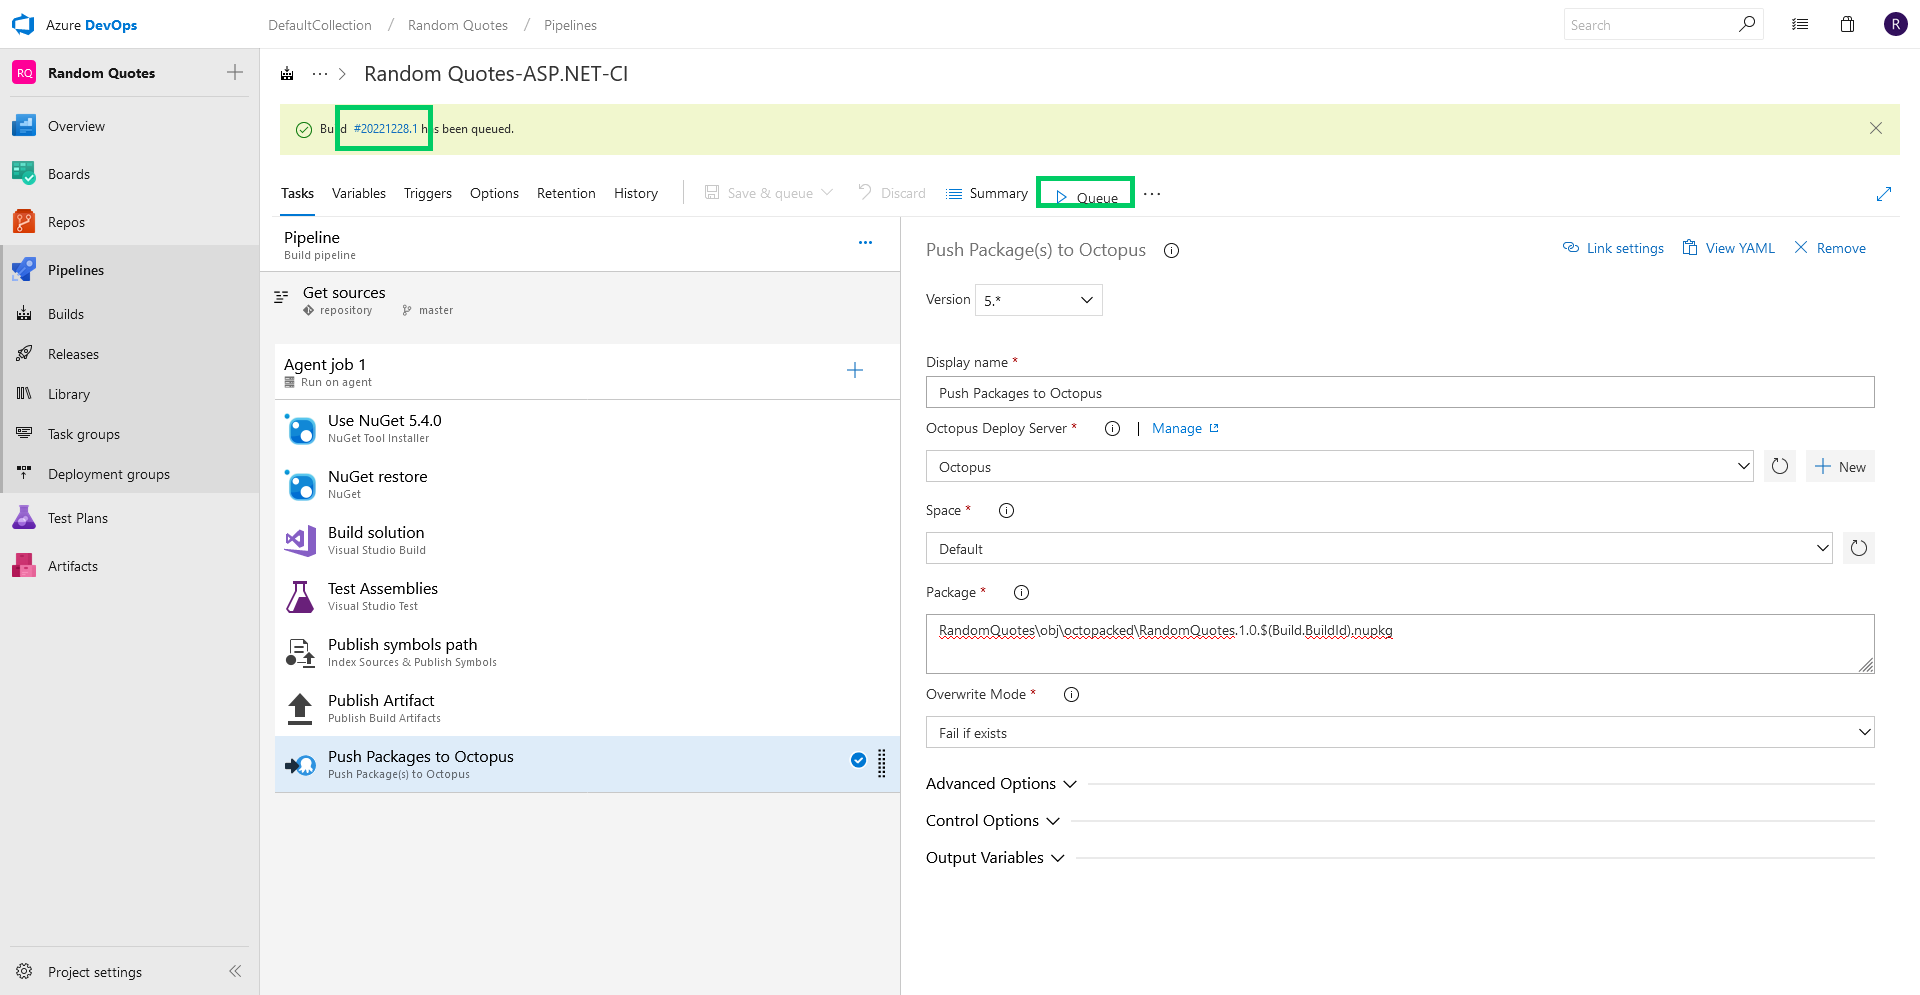This screenshot has height=995, width=1920.
Task: Expand Control Options section
Action: (x=992, y=821)
